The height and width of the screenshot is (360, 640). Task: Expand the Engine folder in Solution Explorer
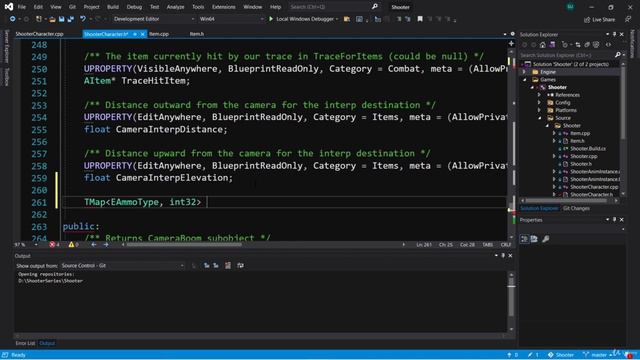pyautogui.click(x=525, y=72)
